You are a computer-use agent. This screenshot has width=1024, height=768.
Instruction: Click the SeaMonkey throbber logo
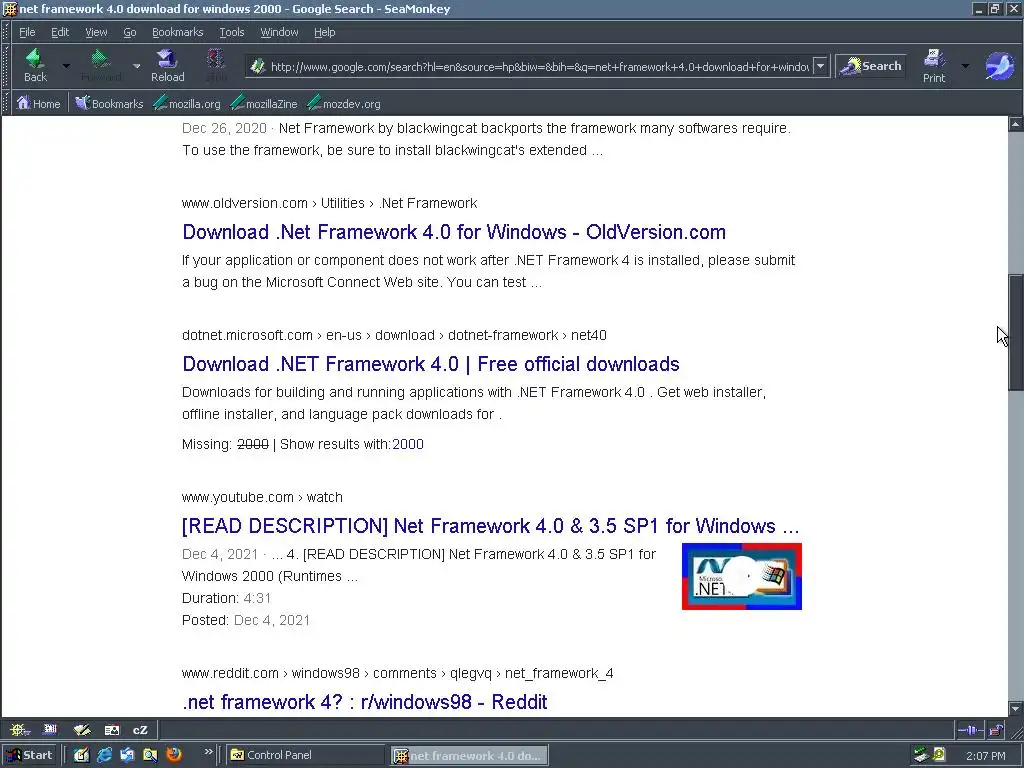(999, 66)
